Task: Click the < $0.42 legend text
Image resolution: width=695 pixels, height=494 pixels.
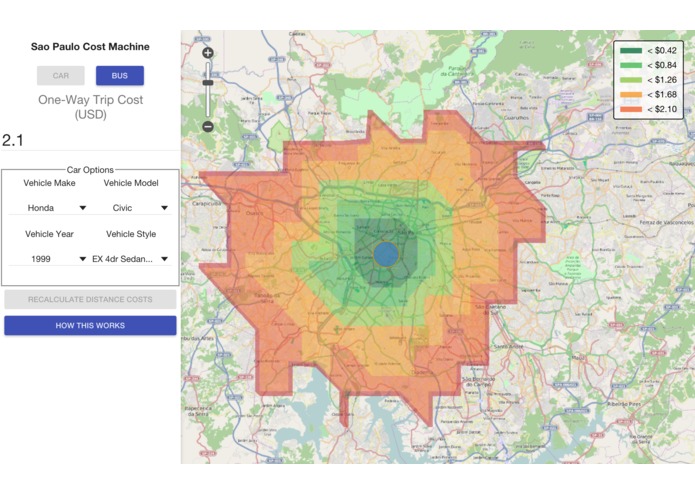Action: pyautogui.click(x=662, y=51)
